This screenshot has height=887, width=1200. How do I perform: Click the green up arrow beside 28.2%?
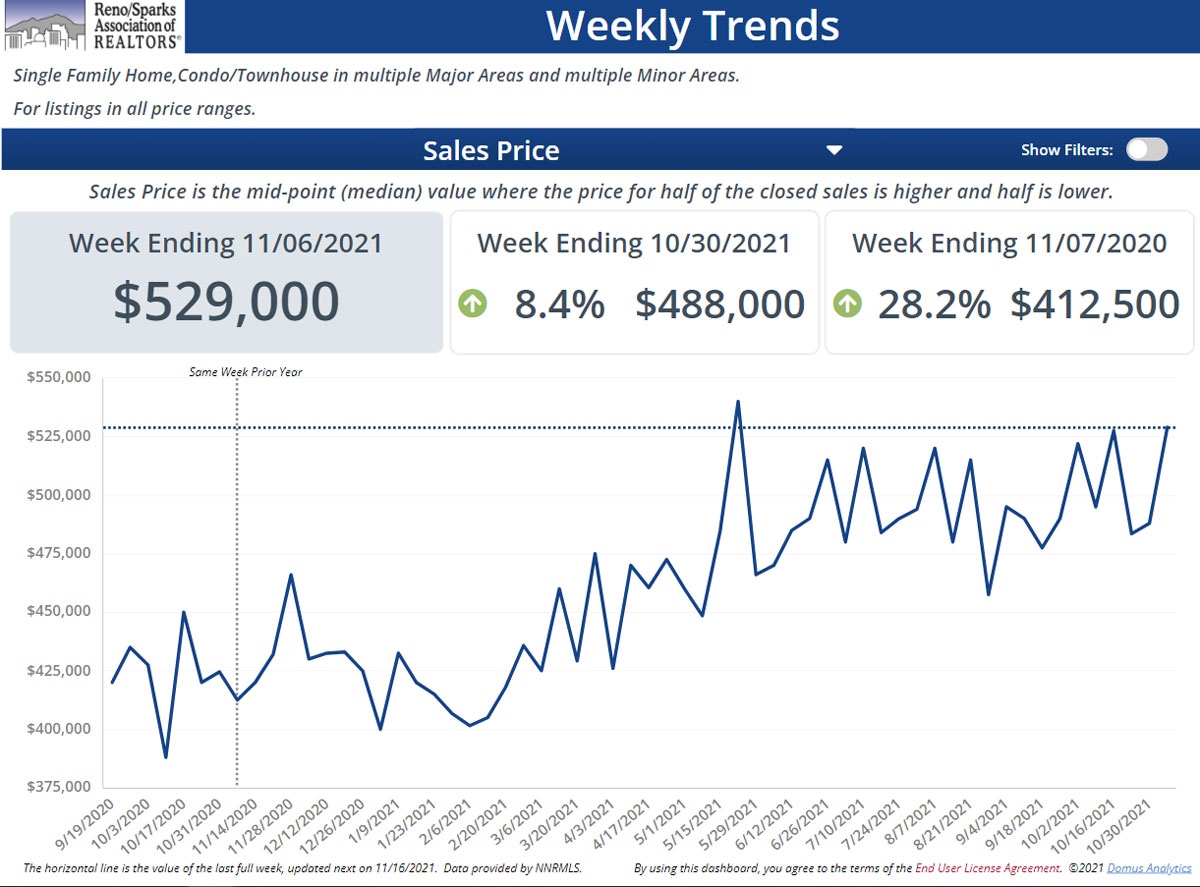[x=847, y=304]
